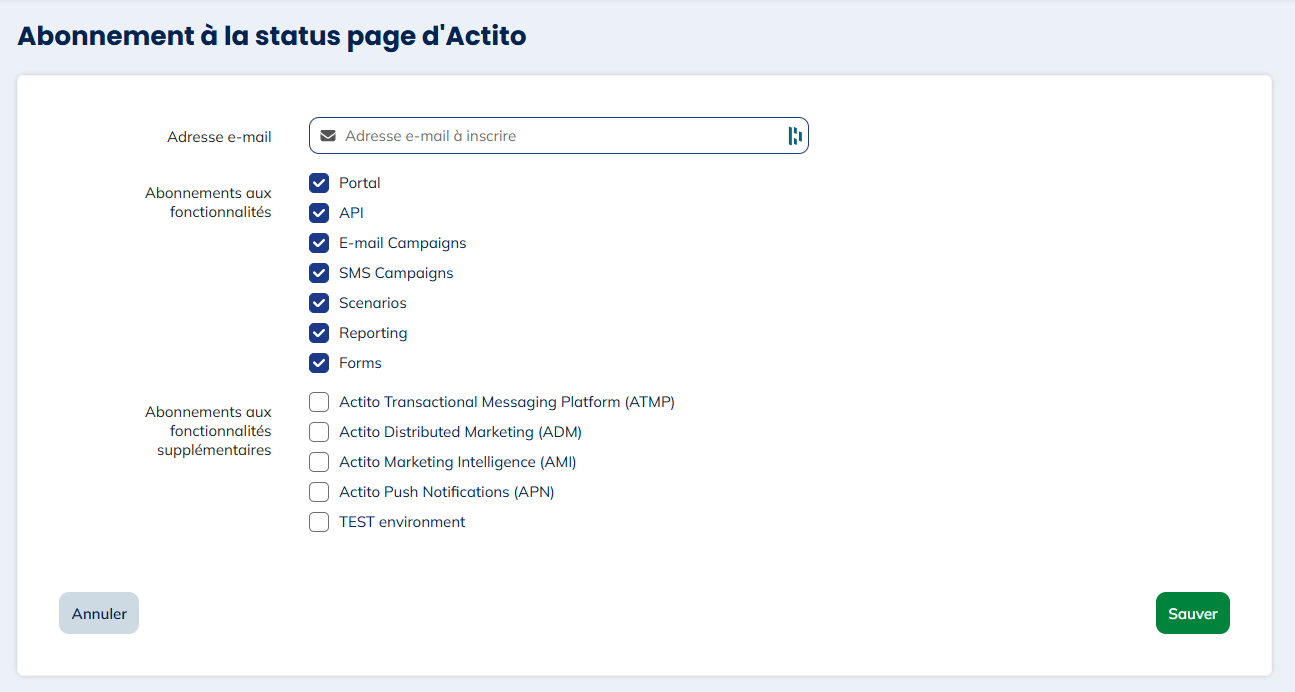This screenshot has height=692, width=1295.
Task: Click the envelope icon in the email field
Action: click(x=328, y=136)
